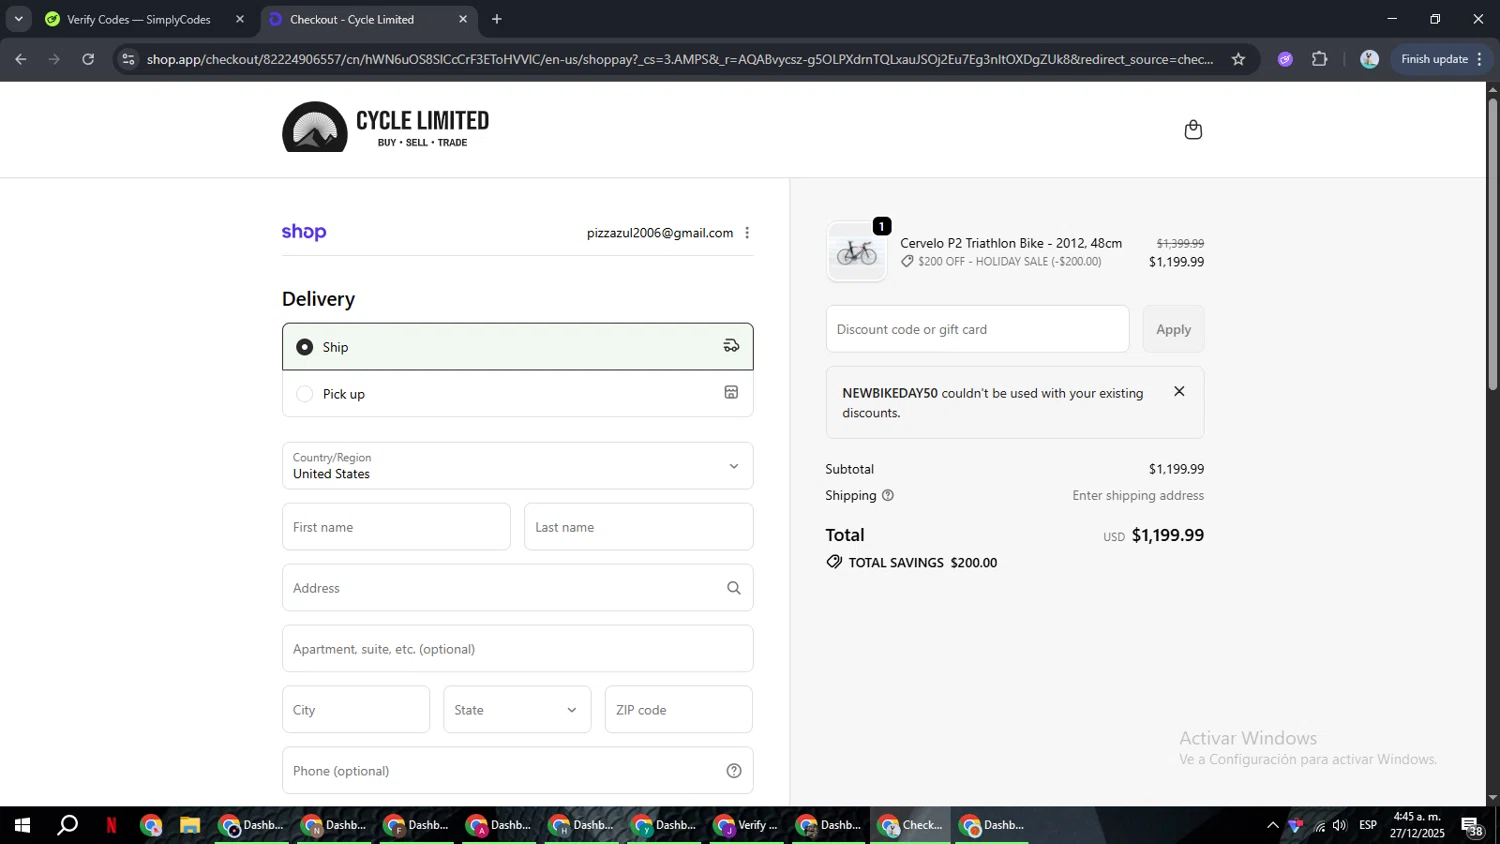This screenshot has height=844, width=1500.
Task: Click the Finish update button
Action: click(1442, 59)
